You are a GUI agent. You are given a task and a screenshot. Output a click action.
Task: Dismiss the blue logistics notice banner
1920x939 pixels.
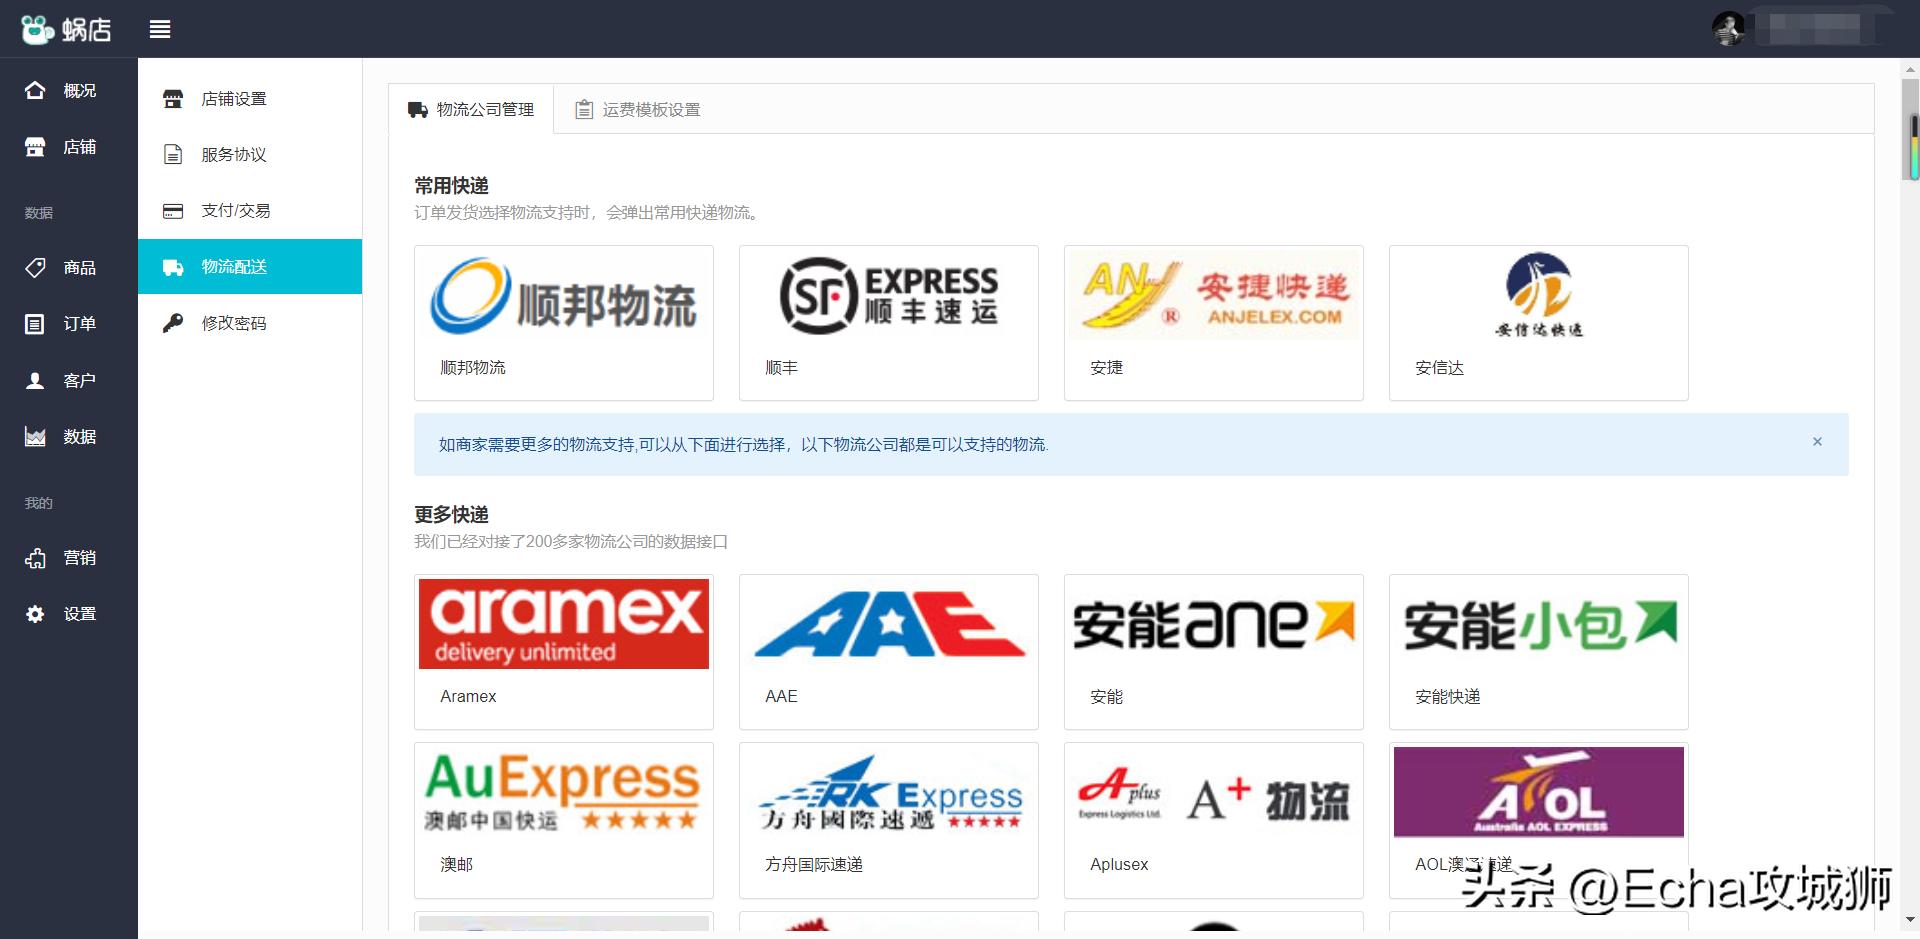click(x=1817, y=441)
